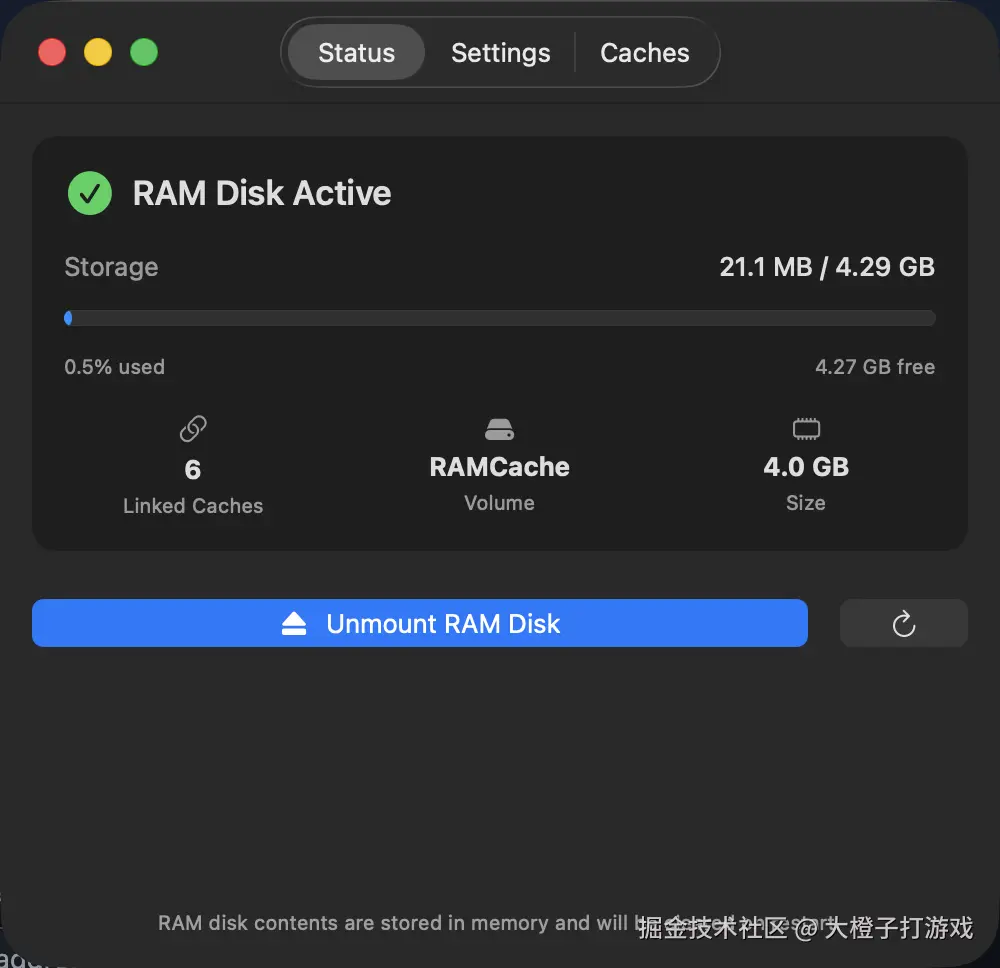Screen dimensions: 1000x968
Task: Switch to the Status tab
Action: (357, 52)
